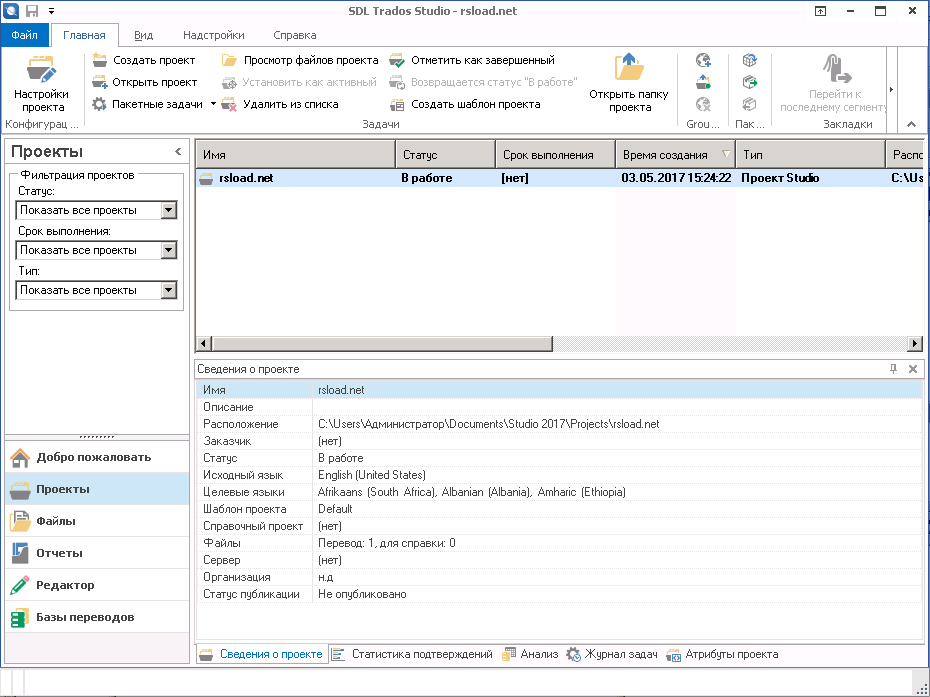Collapse the Проекты side pane

tap(178, 152)
